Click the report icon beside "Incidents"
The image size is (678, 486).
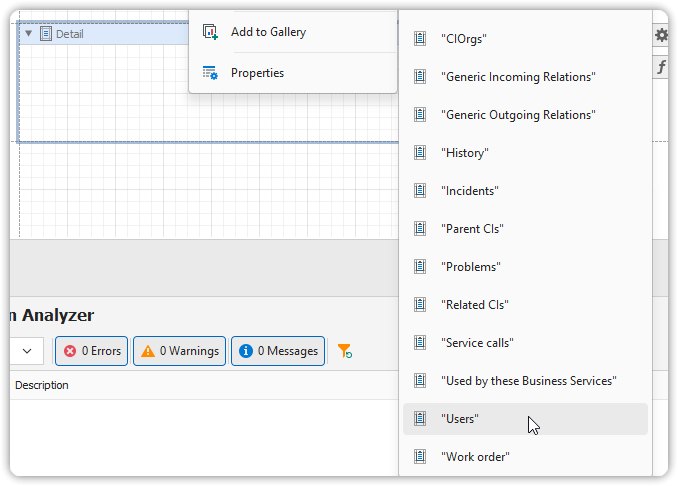pos(421,191)
